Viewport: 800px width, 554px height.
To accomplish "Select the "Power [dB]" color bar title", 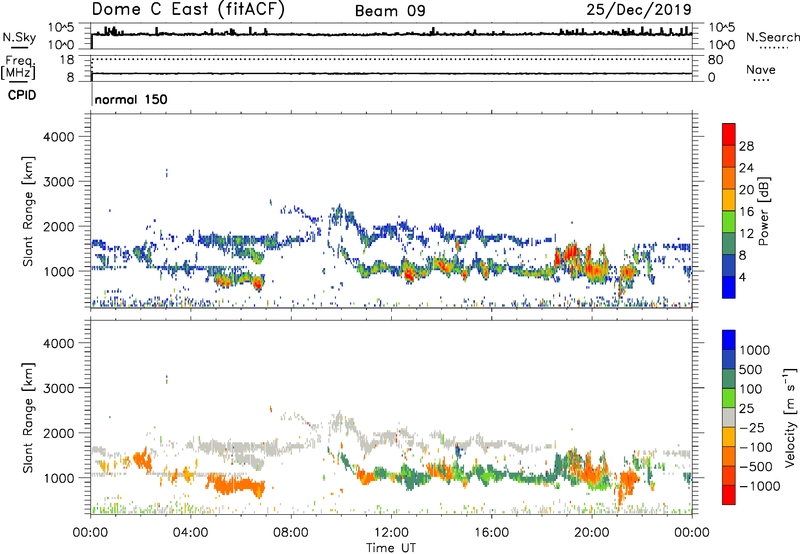I will click(x=763, y=211).
